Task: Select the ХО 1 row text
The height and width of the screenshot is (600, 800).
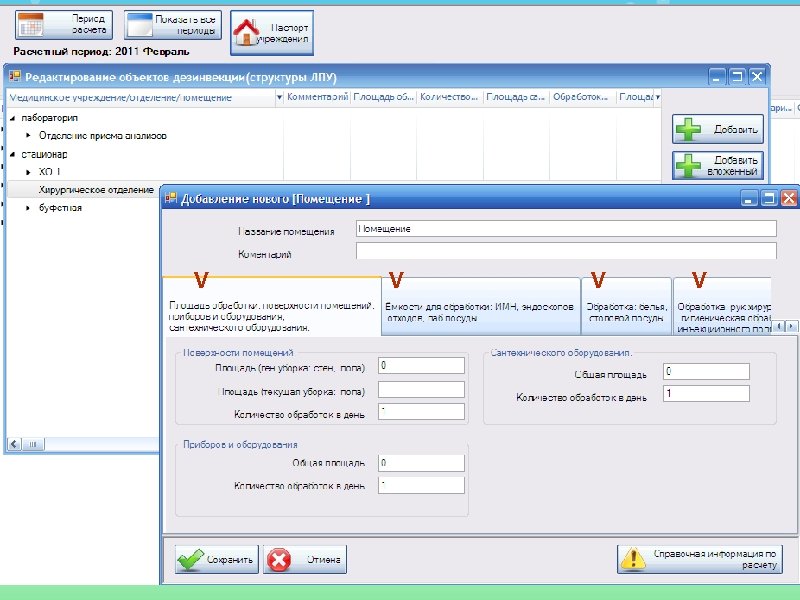Action: click(49, 172)
